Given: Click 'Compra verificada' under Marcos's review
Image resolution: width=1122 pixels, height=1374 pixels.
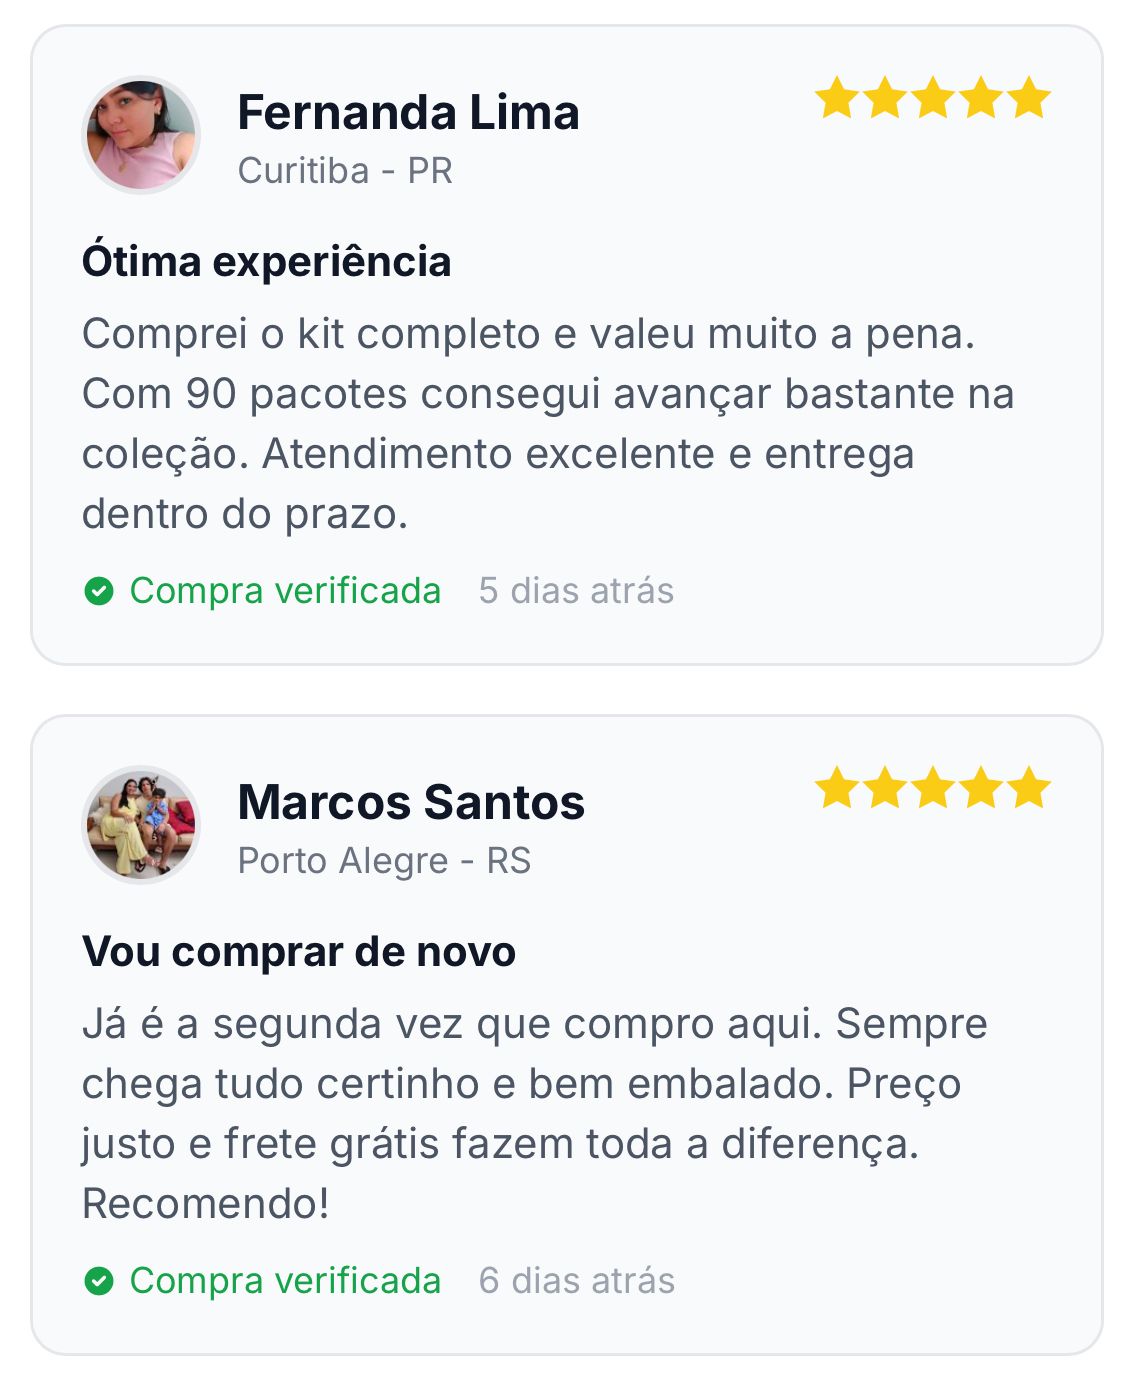Looking at the screenshot, I should (285, 1281).
